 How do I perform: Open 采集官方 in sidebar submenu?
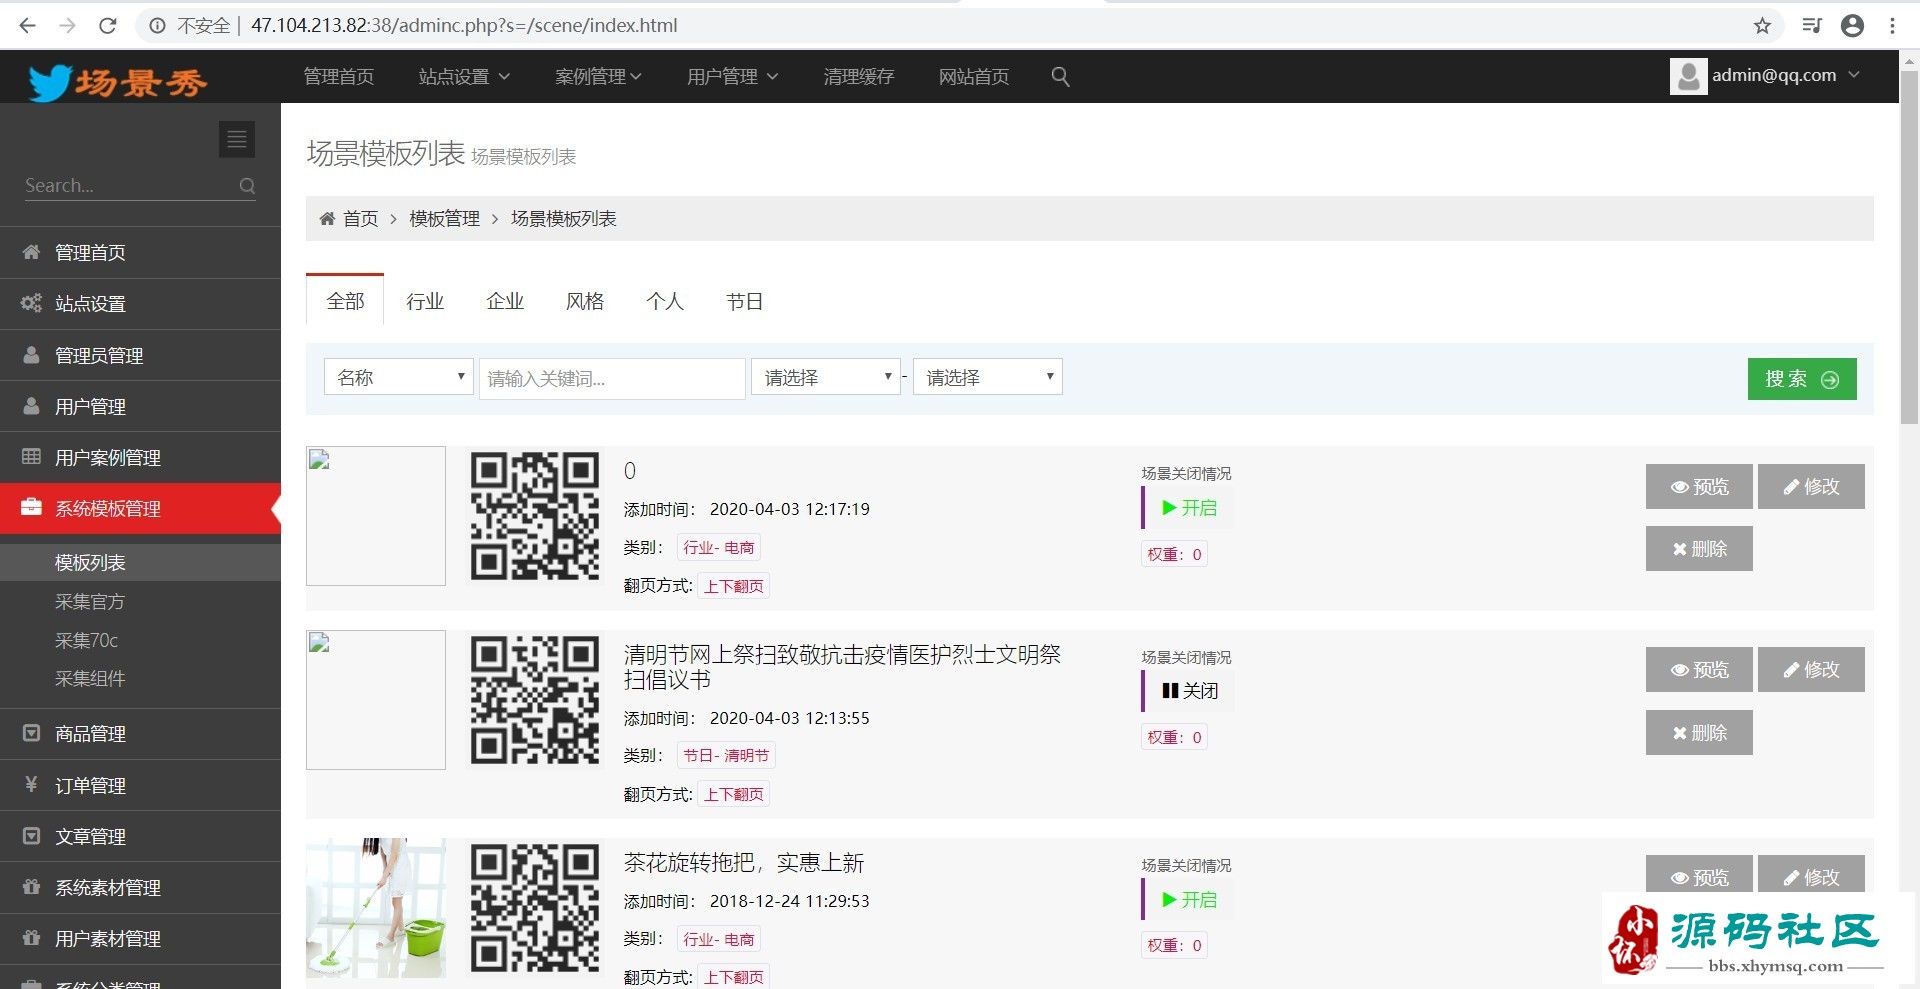click(x=90, y=601)
